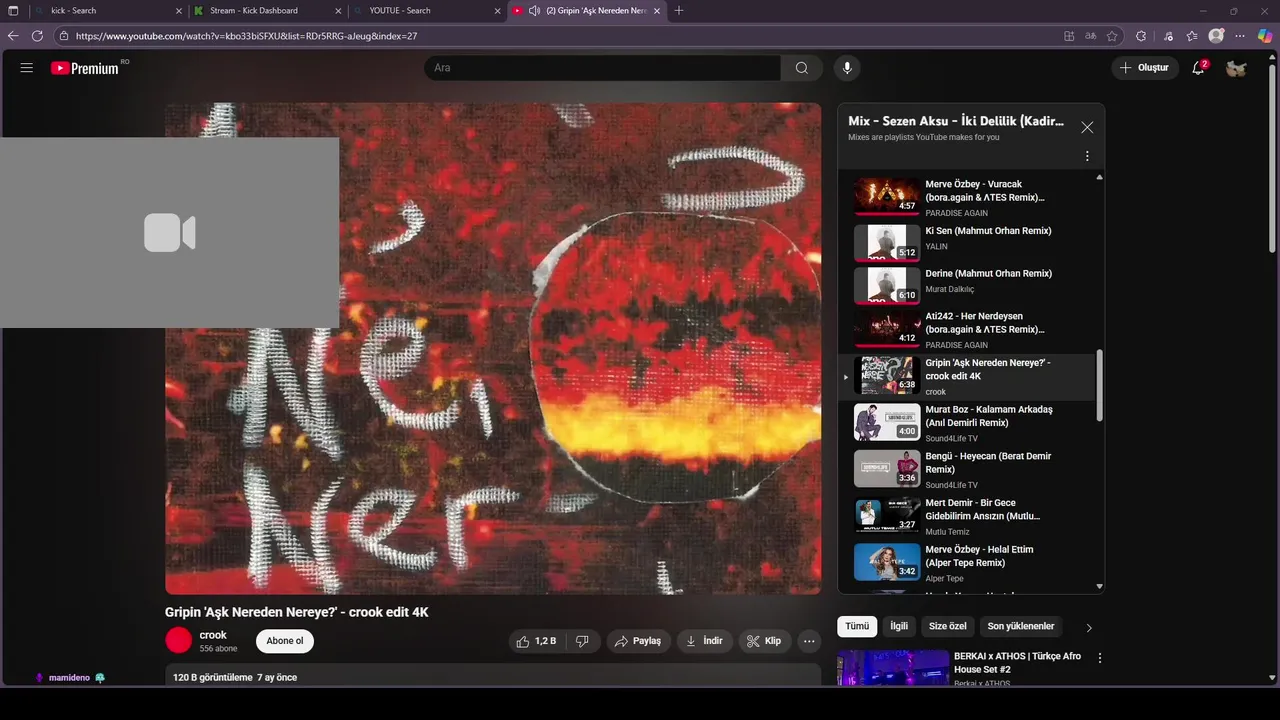
Task: Like the video with thumbs up
Action: [x=536, y=641]
